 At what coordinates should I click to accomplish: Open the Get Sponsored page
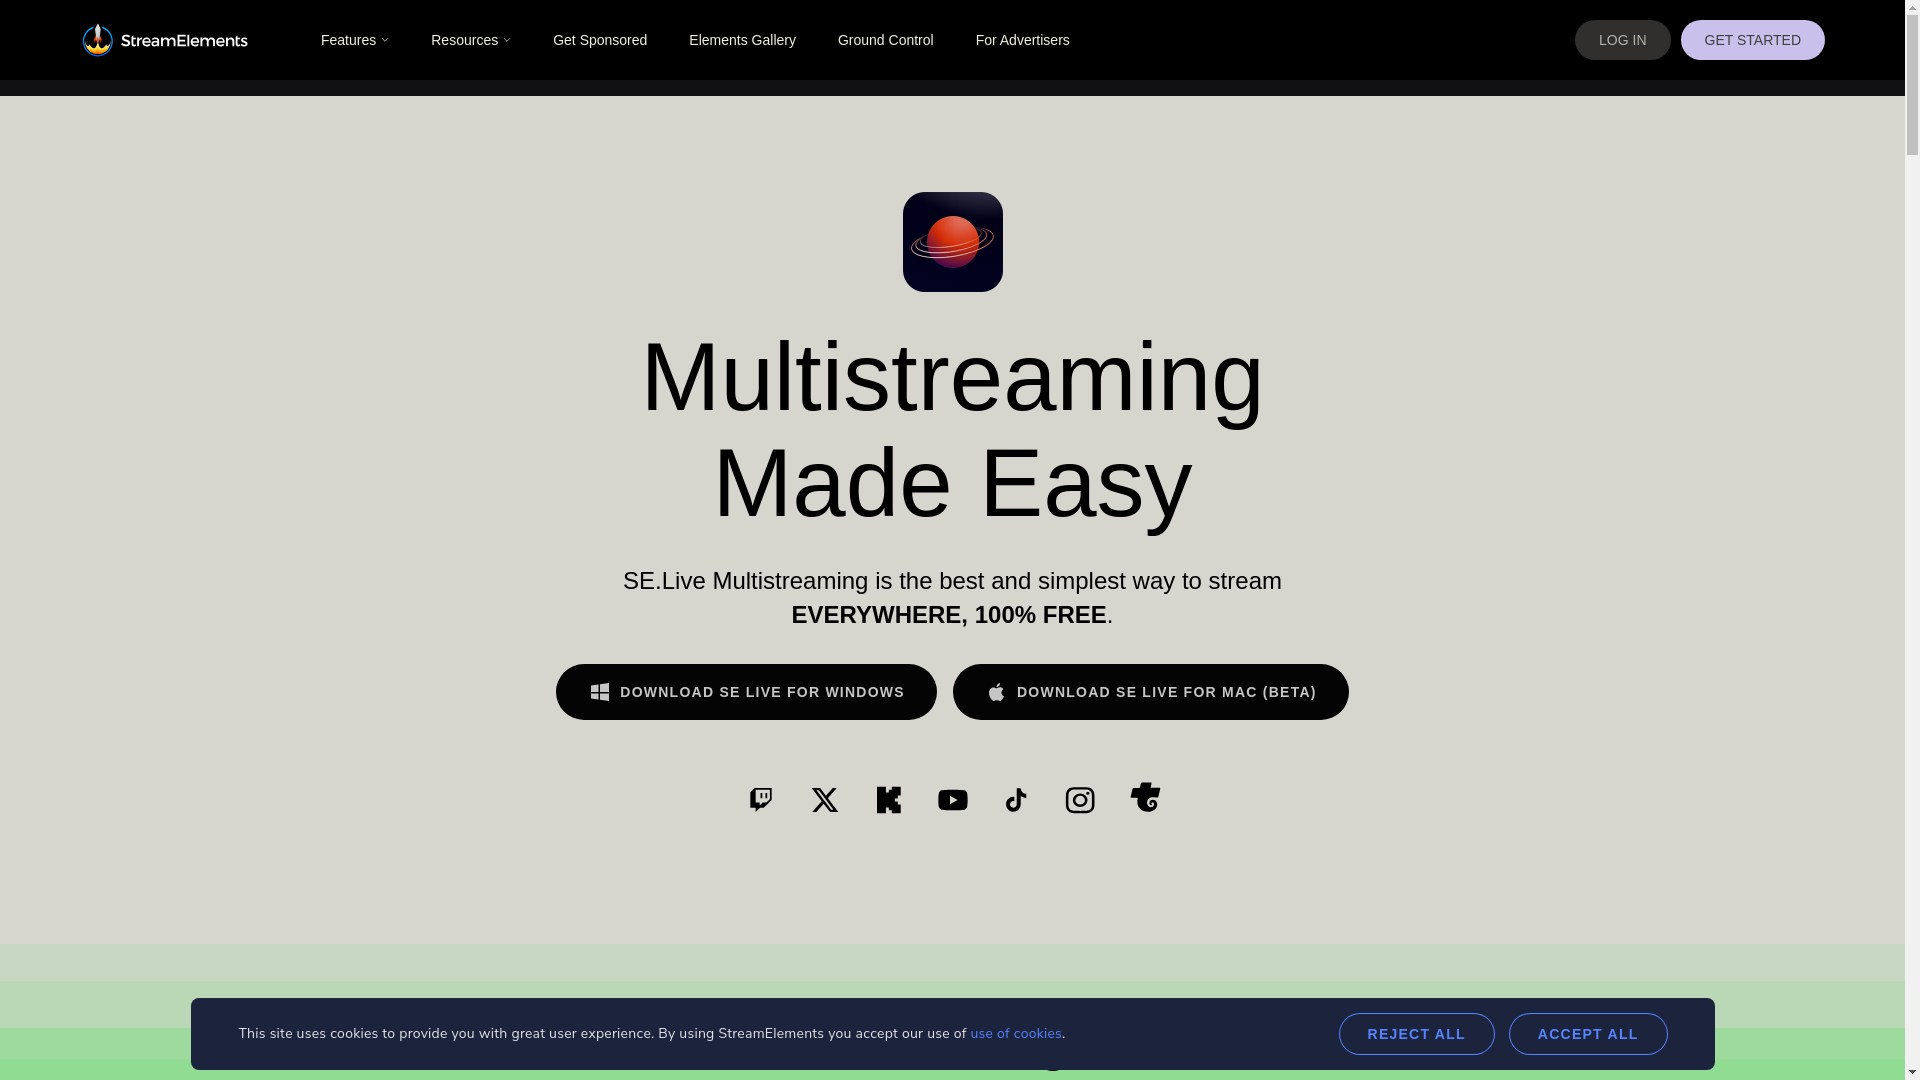pos(600,40)
